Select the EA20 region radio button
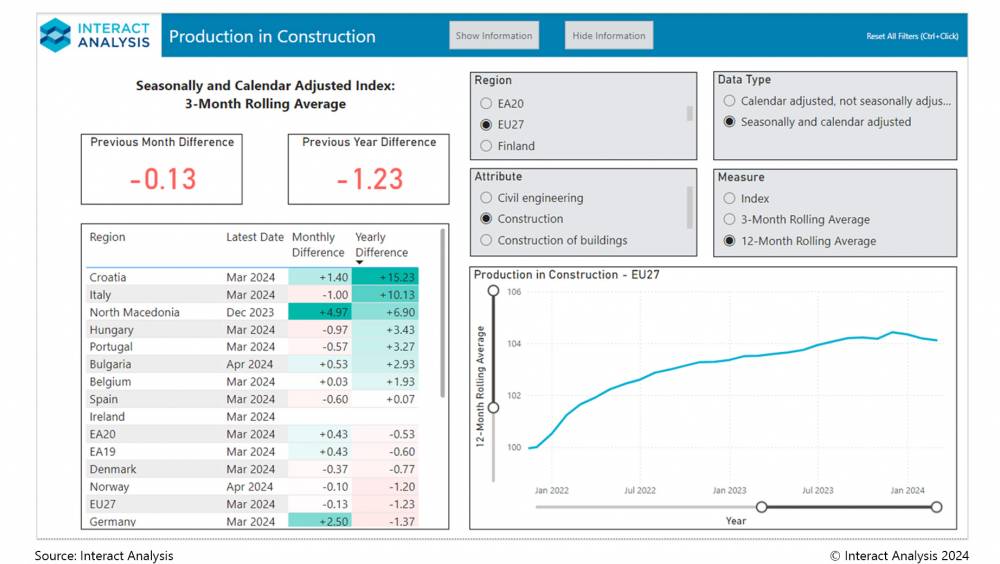The width and height of the screenshot is (1000, 564). (486, 103)
